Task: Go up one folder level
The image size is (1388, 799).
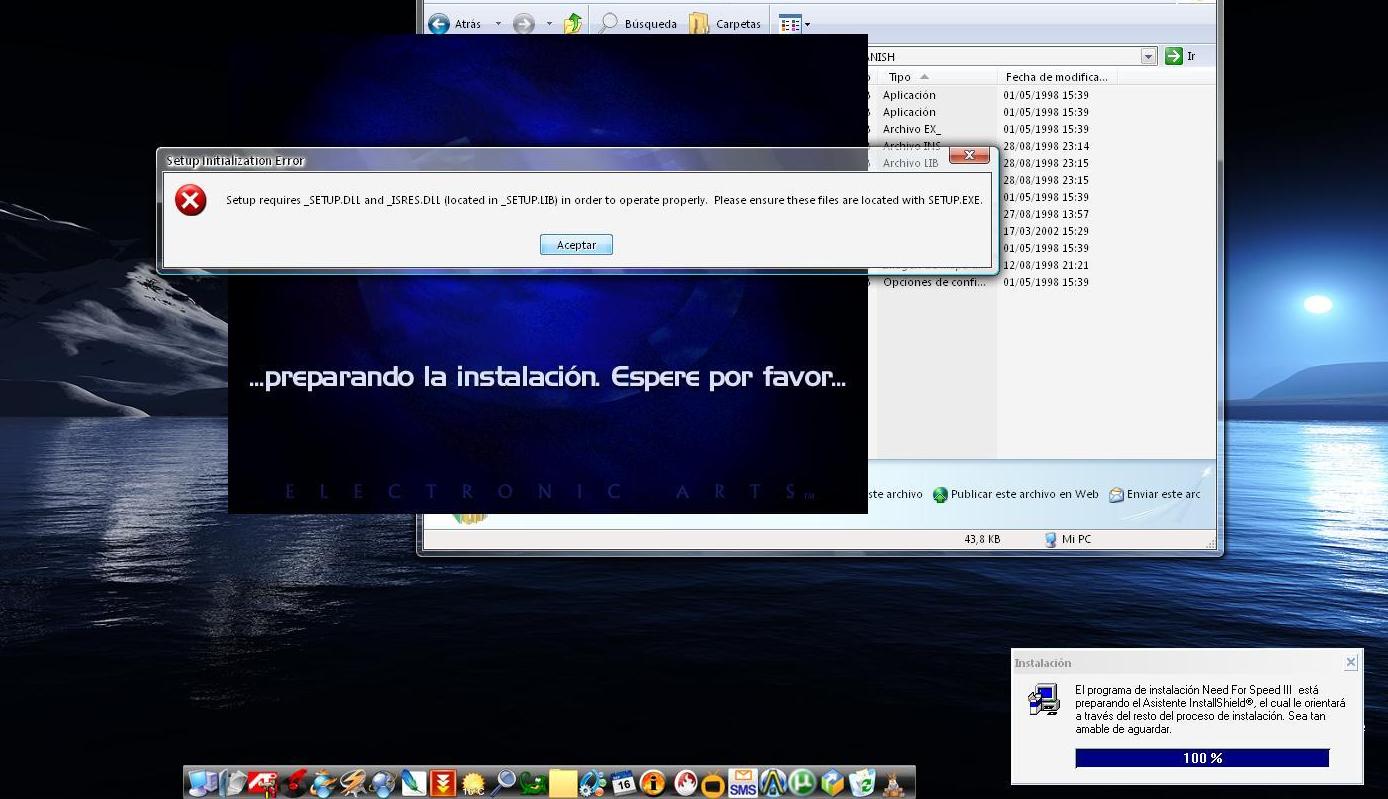Action: coord(573,24)
